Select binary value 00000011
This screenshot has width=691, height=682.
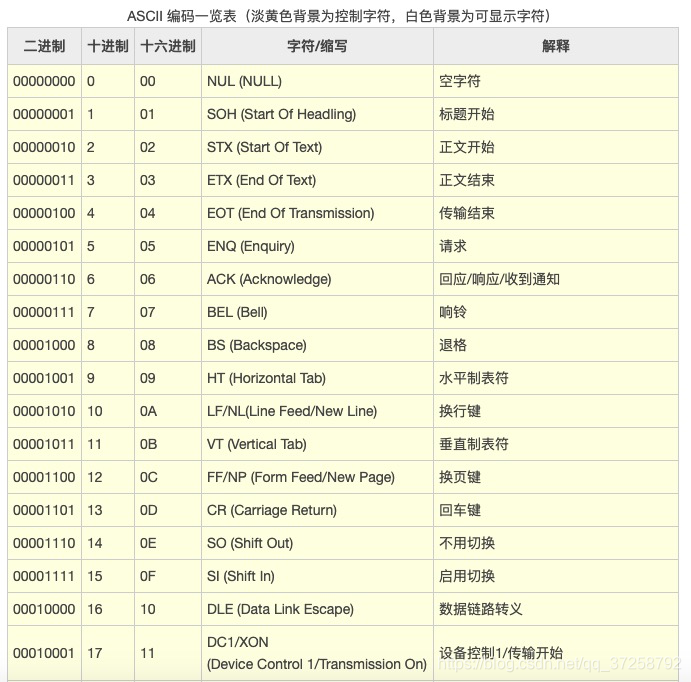pos(45,180)
